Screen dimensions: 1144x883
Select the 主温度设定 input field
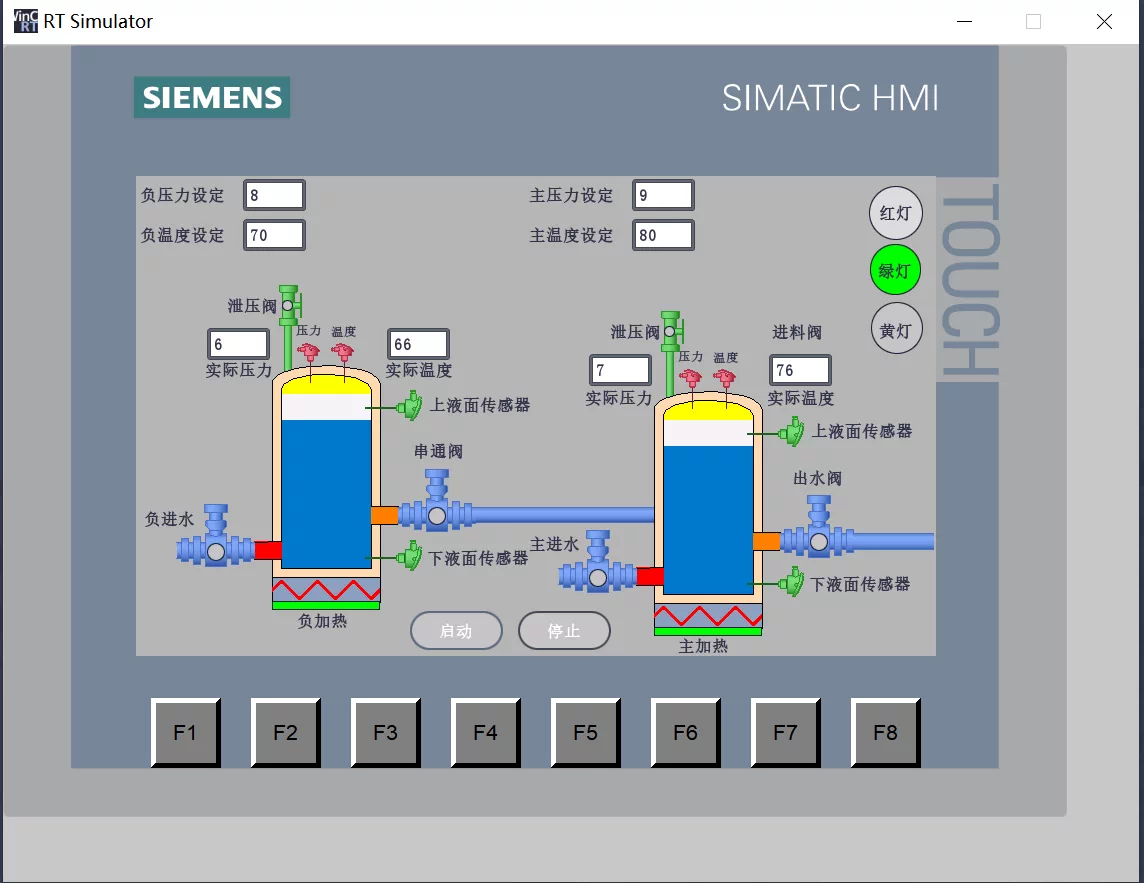point(663,235)
